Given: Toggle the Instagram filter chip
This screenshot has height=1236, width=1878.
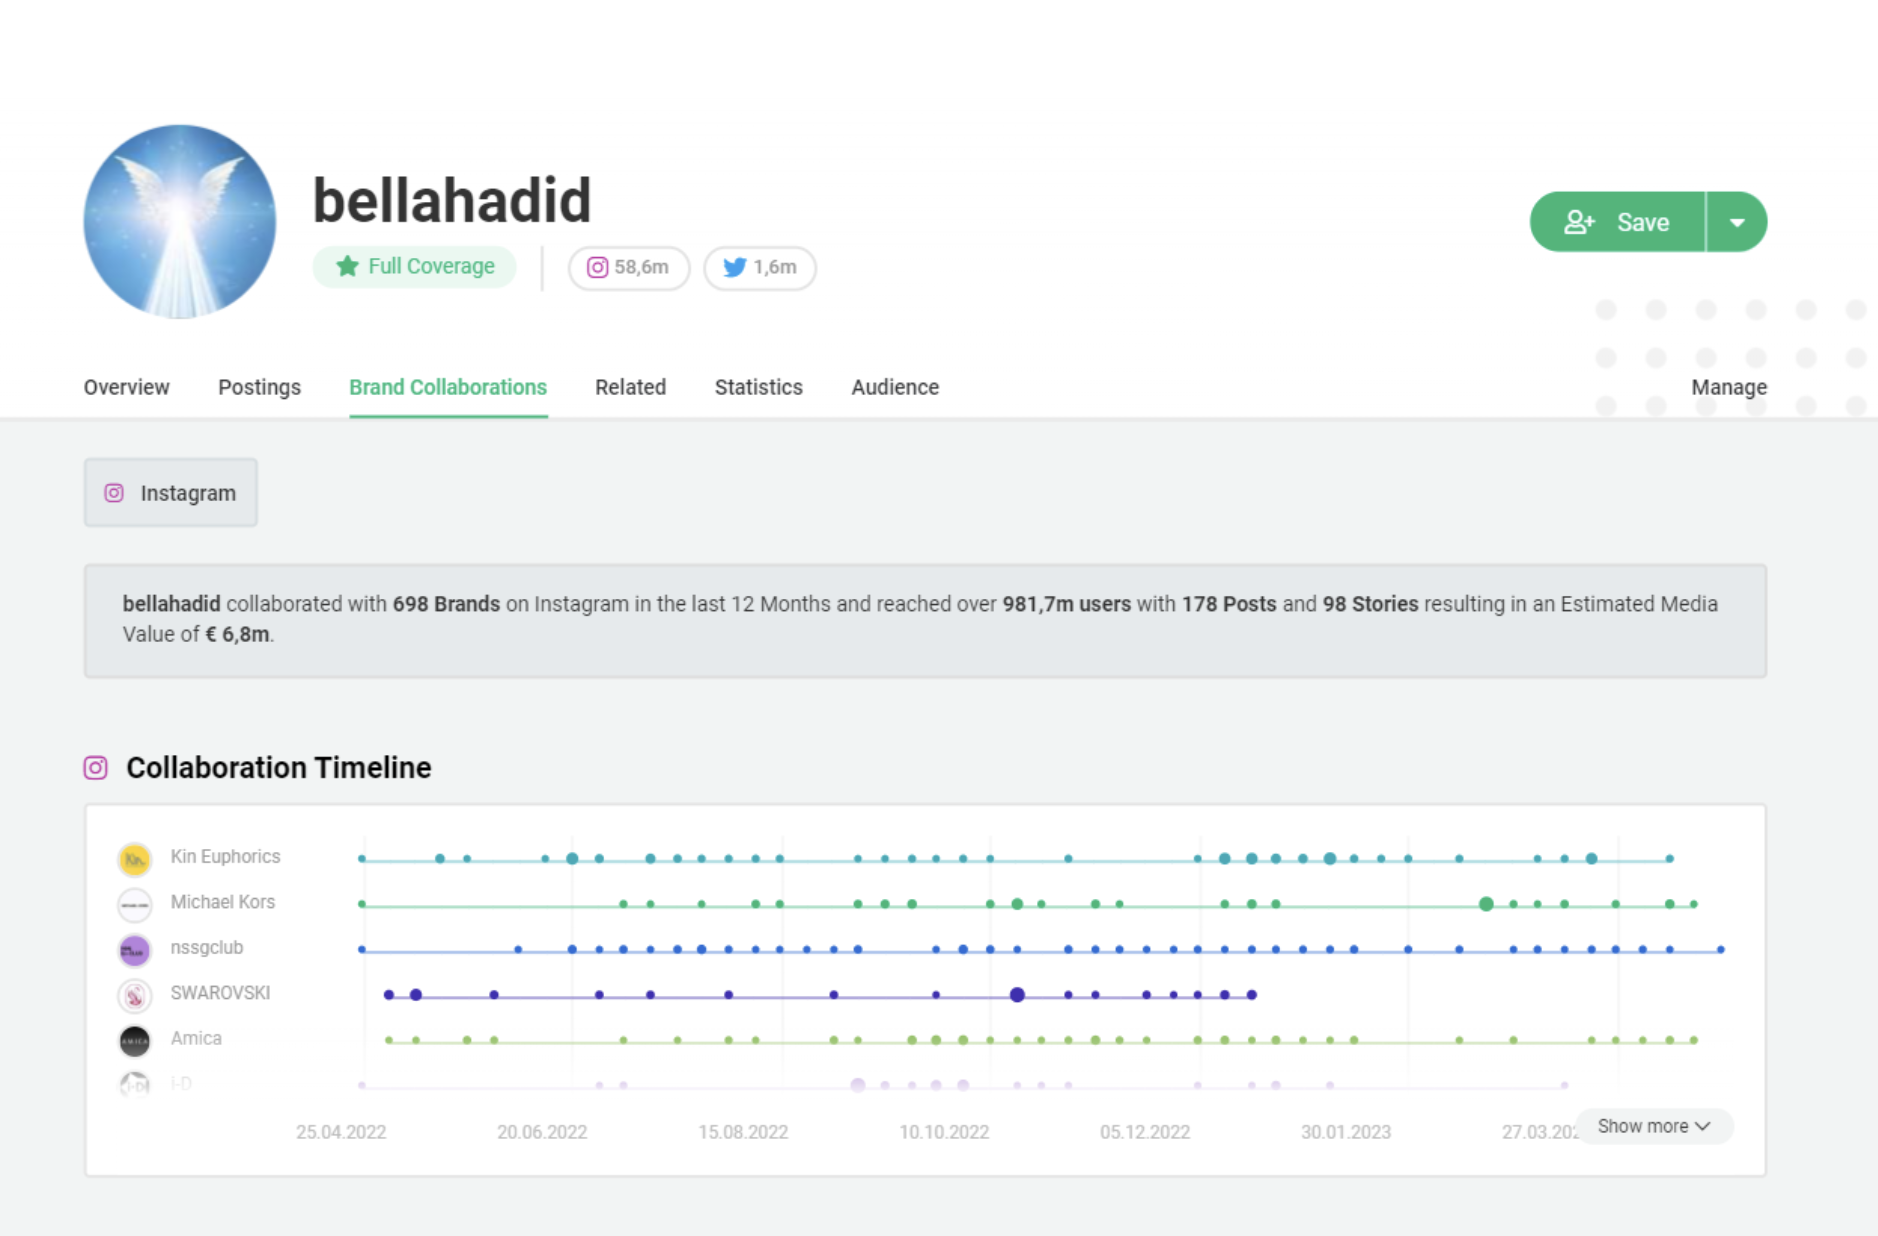Looking at the screenshot, I should [170, 492].
